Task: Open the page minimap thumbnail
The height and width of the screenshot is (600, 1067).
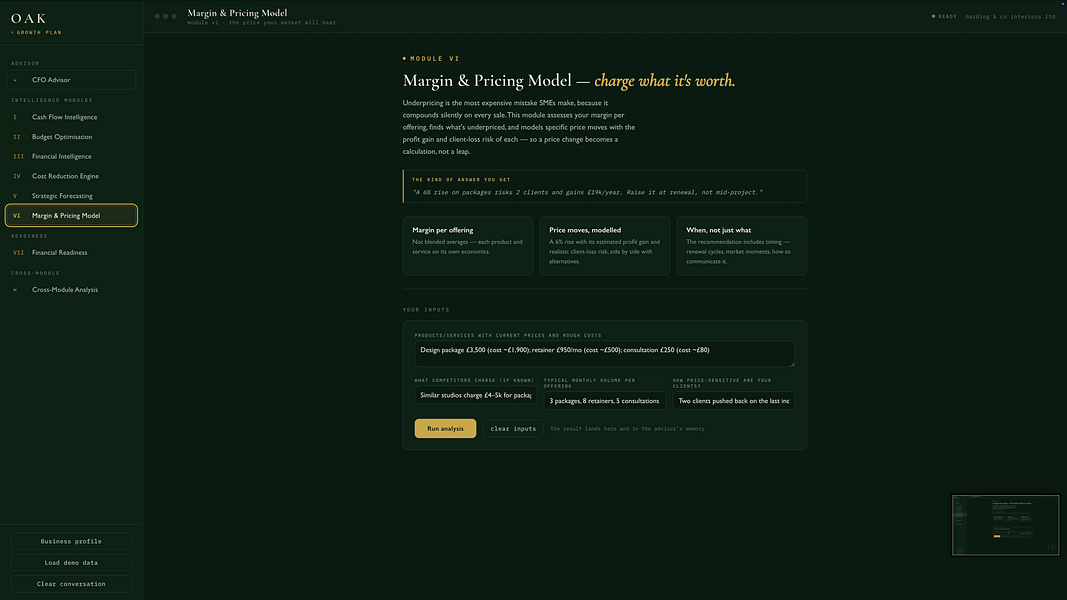Action: 1005,525
